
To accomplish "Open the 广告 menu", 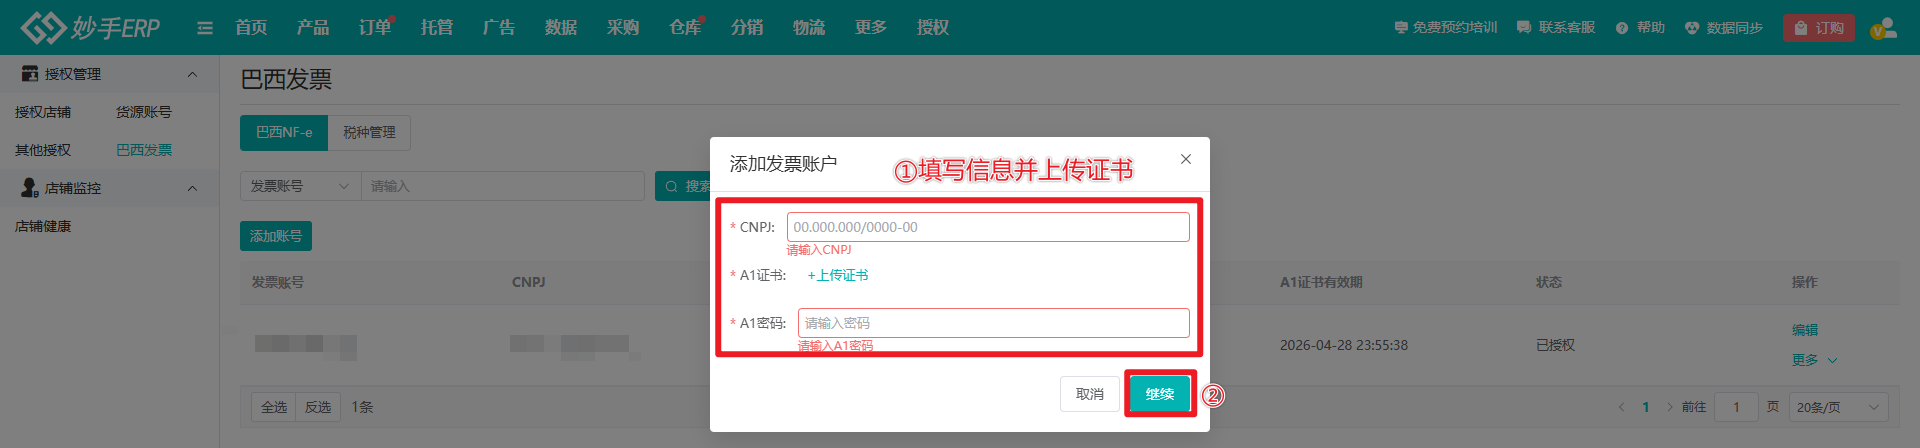I will point(499,27).
